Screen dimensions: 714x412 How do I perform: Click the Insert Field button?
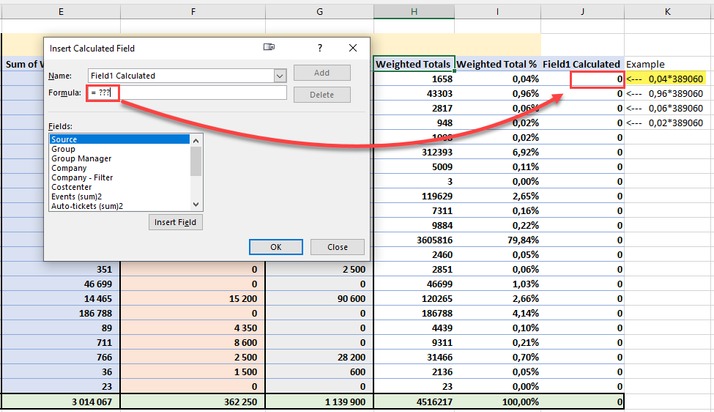pyautogui.click(x=175, y=222)
